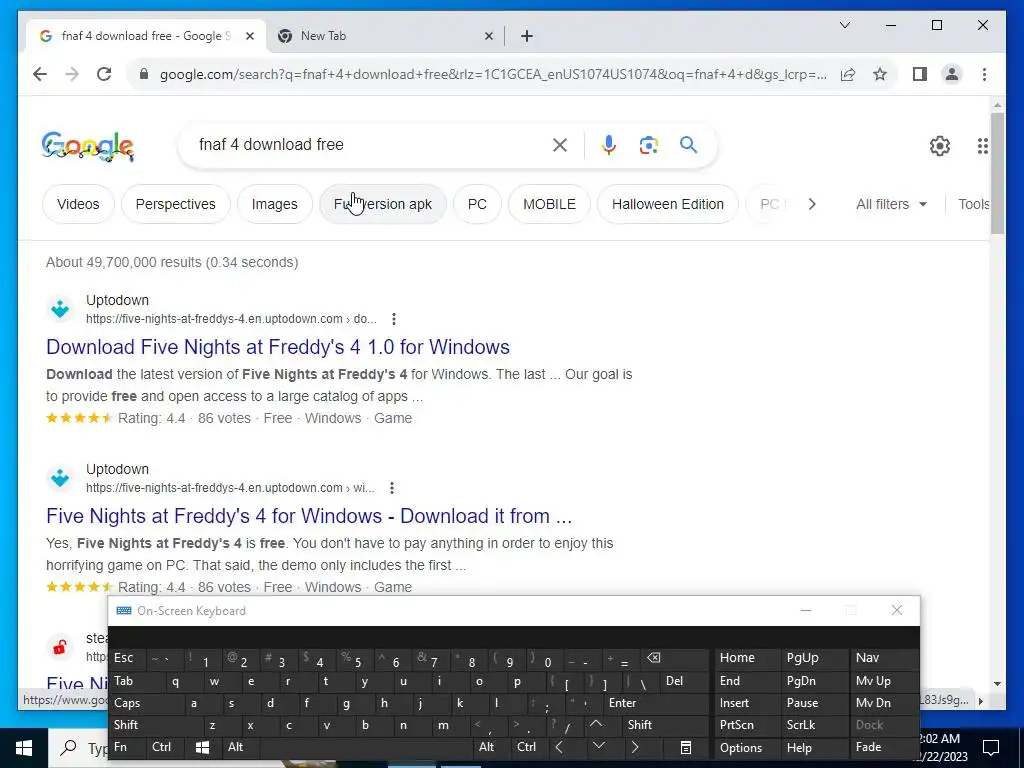Viewport: 1024px width, 768px height.
Task: Click the Windows taskbar search box
Action: point(78,748)
